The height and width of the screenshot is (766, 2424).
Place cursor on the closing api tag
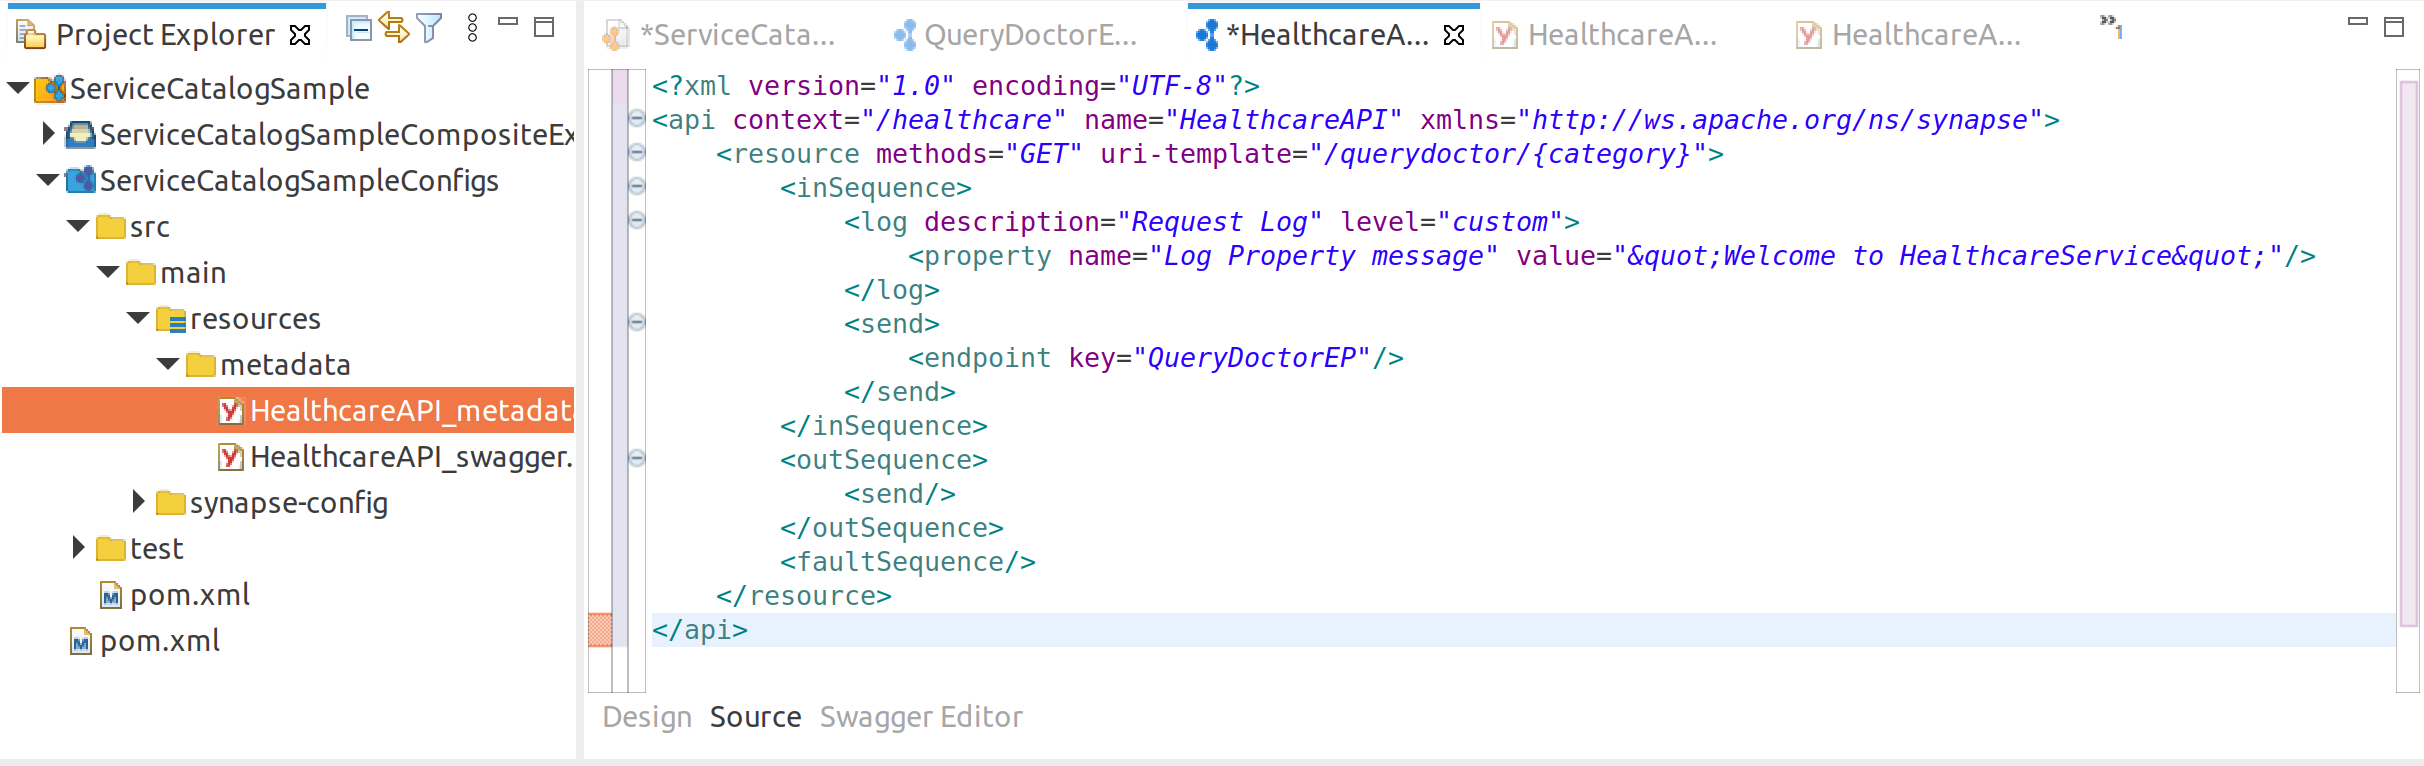[x=700, y=630]
